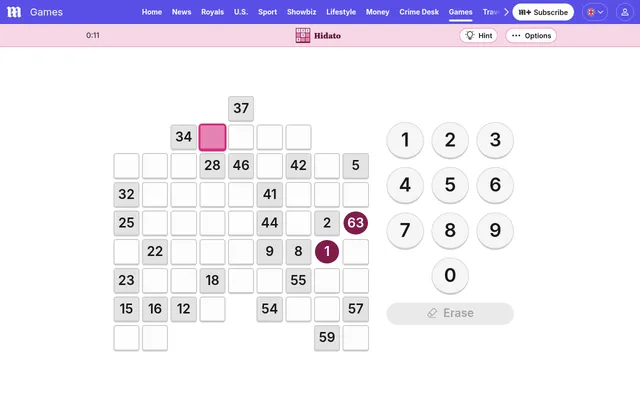Select the empty cell right of 12
Viewport: 640px width, 400px height.
[212, 309]
